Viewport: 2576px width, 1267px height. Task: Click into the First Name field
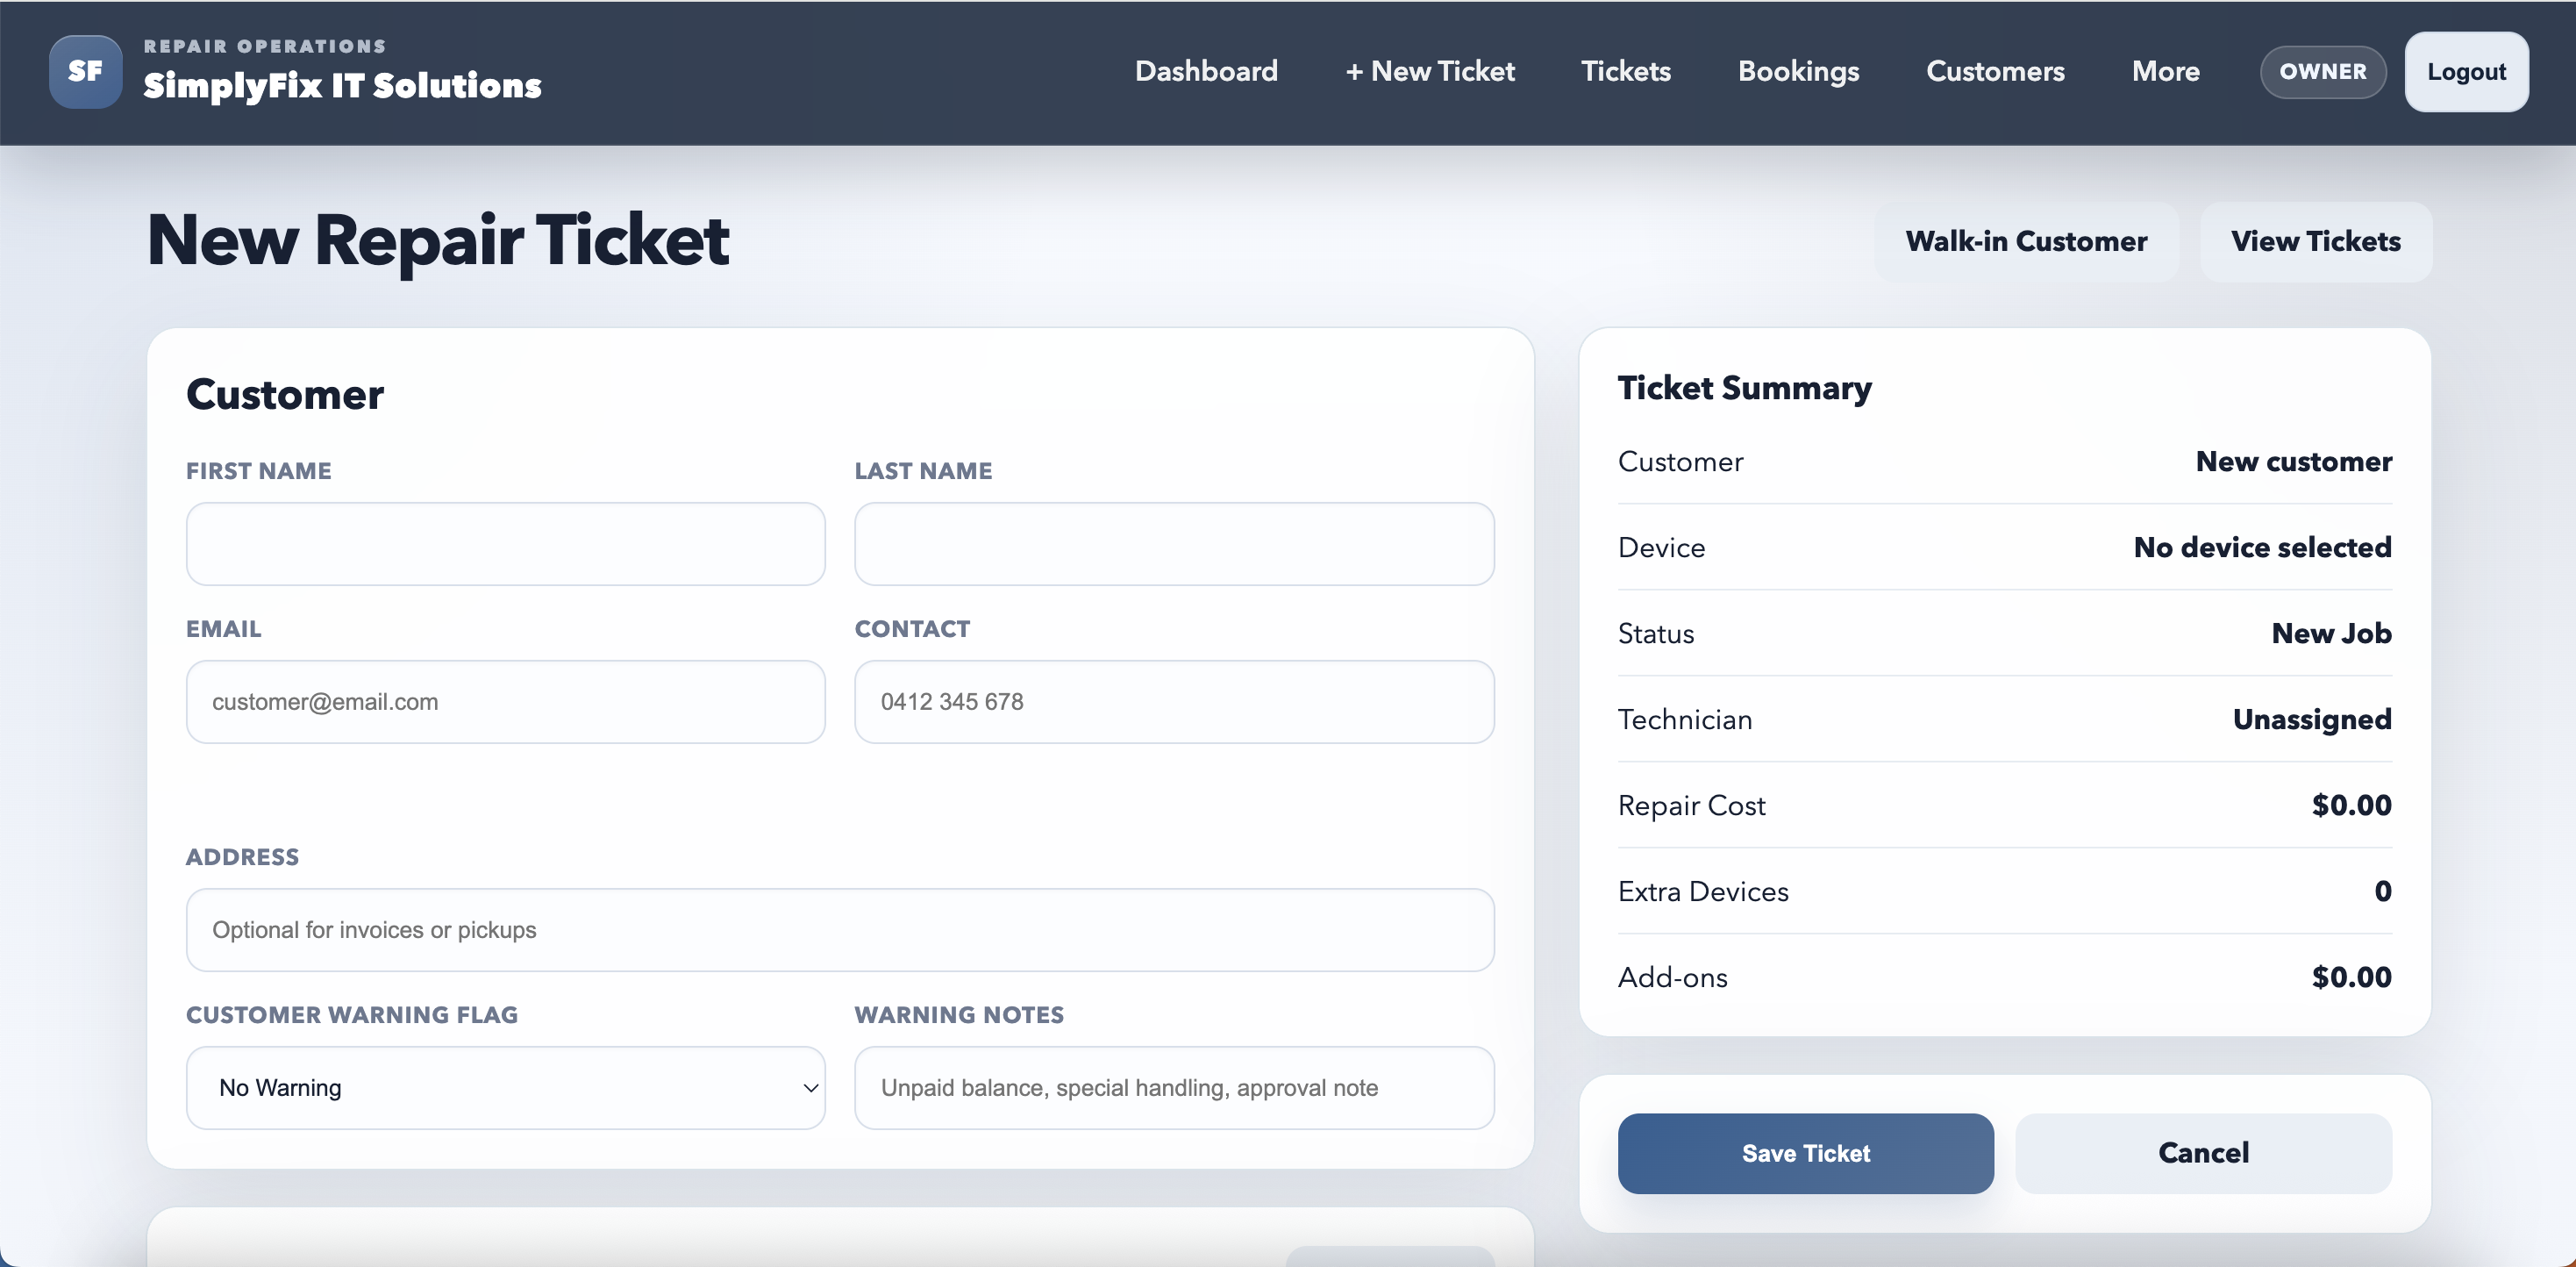coord(505,544)
